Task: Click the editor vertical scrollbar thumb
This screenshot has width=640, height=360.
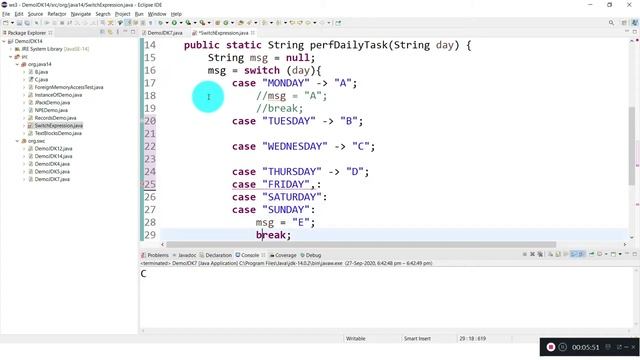Action: coord(632,146)
